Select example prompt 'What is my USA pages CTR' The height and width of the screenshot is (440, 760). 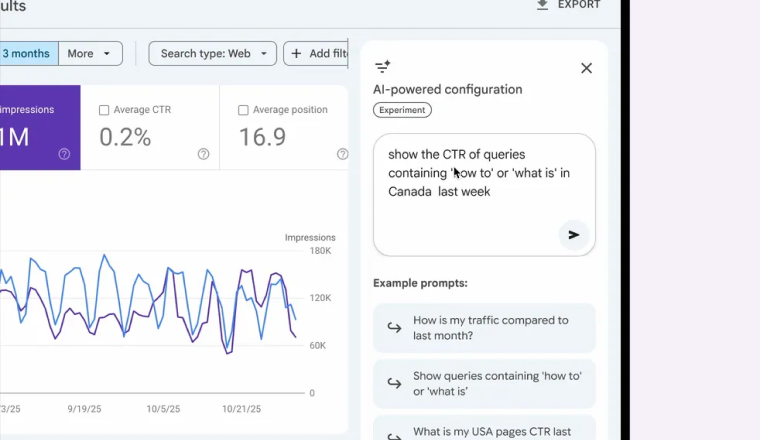pos(484,429)
